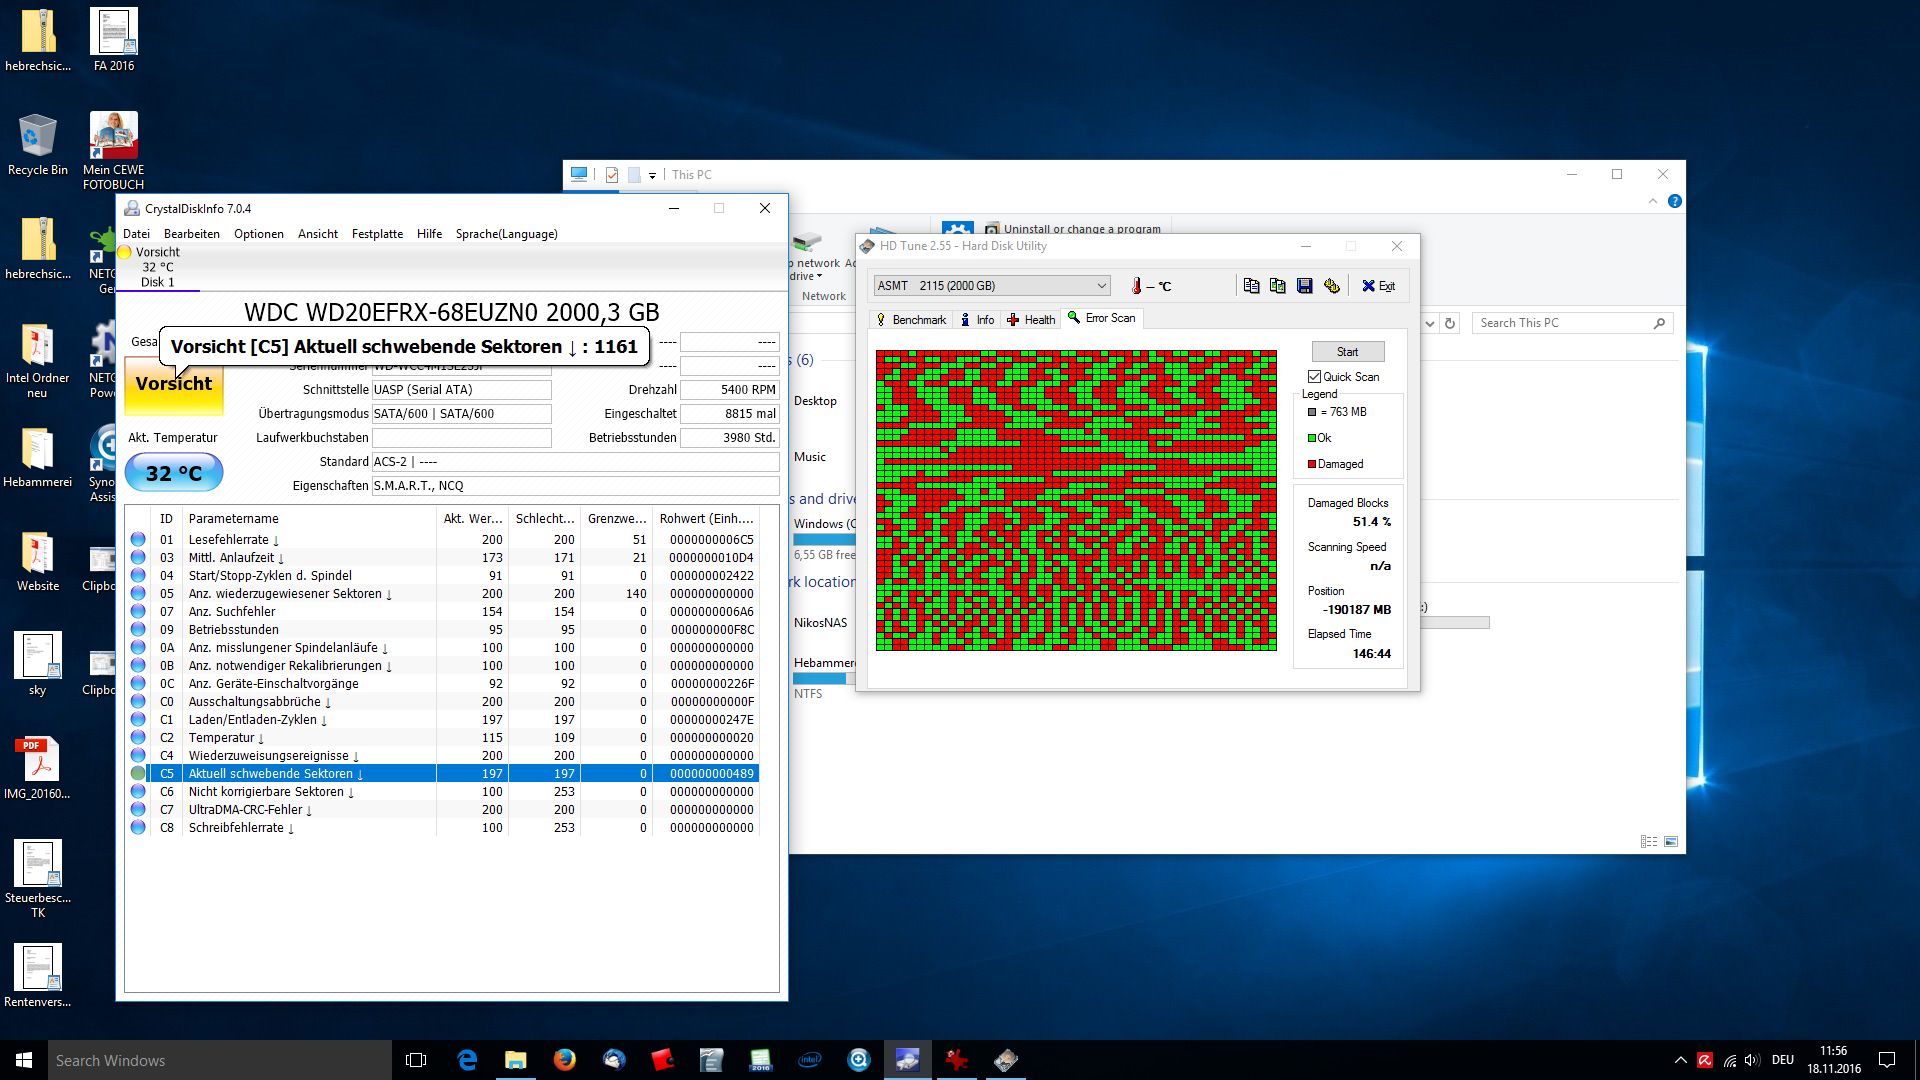Select the Disk 1 Vorsicht status icon
The image size is (1920, 1080).
125,253
